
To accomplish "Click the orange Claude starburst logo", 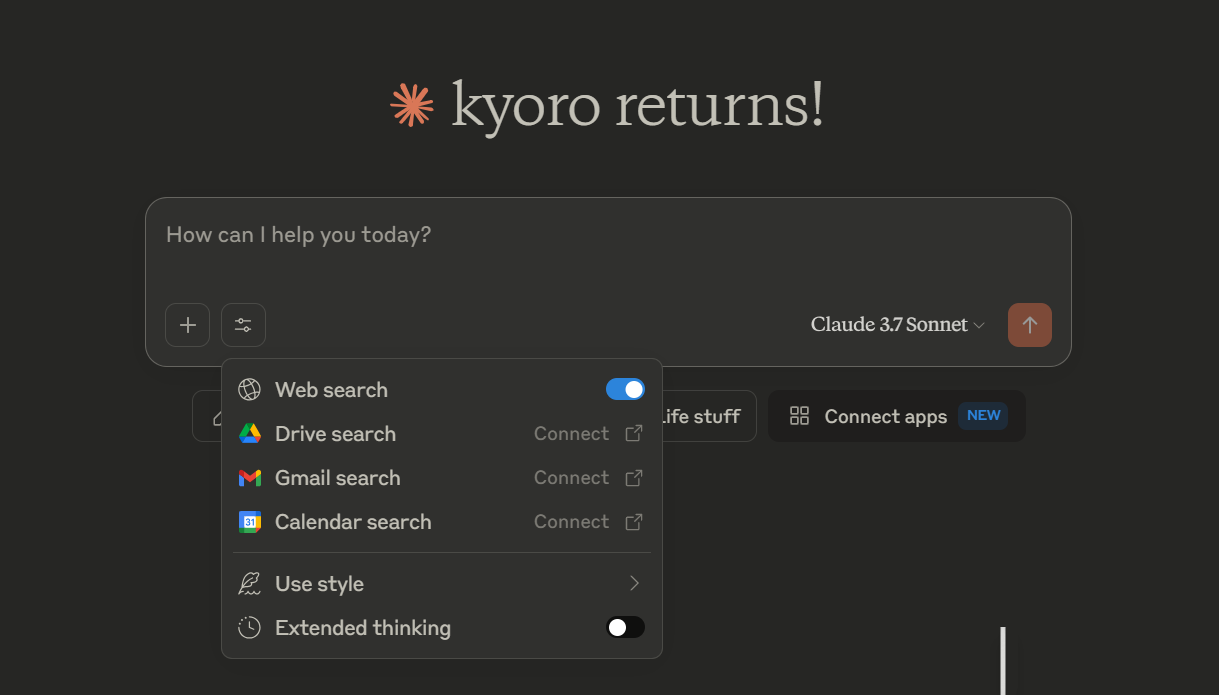I will pos(412,105).
